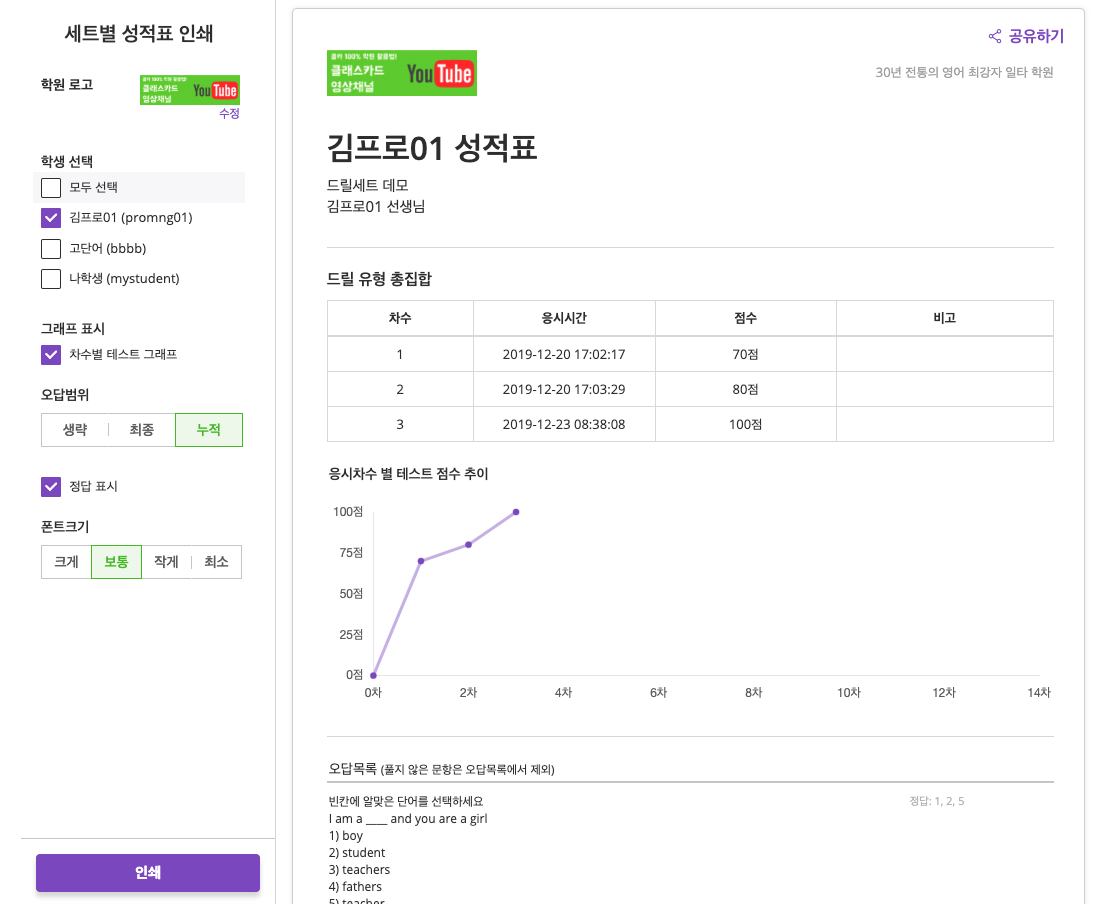
Task: Click the share icon beside 공유하기
Action: click(995, 37)
